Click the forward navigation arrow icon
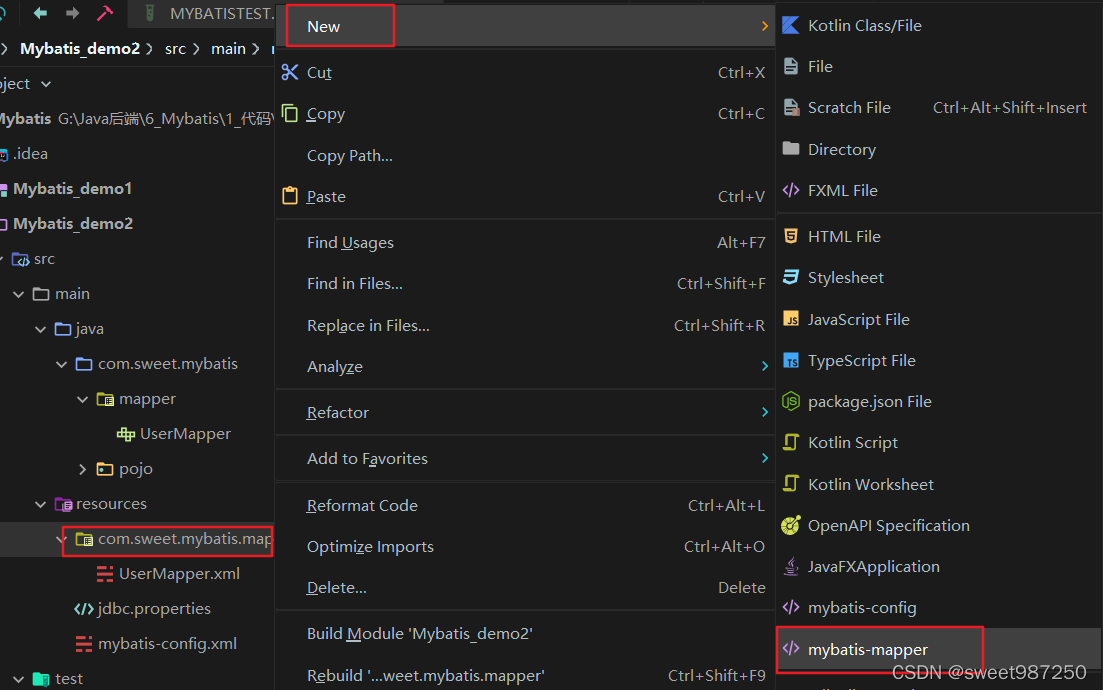The height and width of the screenshot is (690, 1103). coord(72,13)
